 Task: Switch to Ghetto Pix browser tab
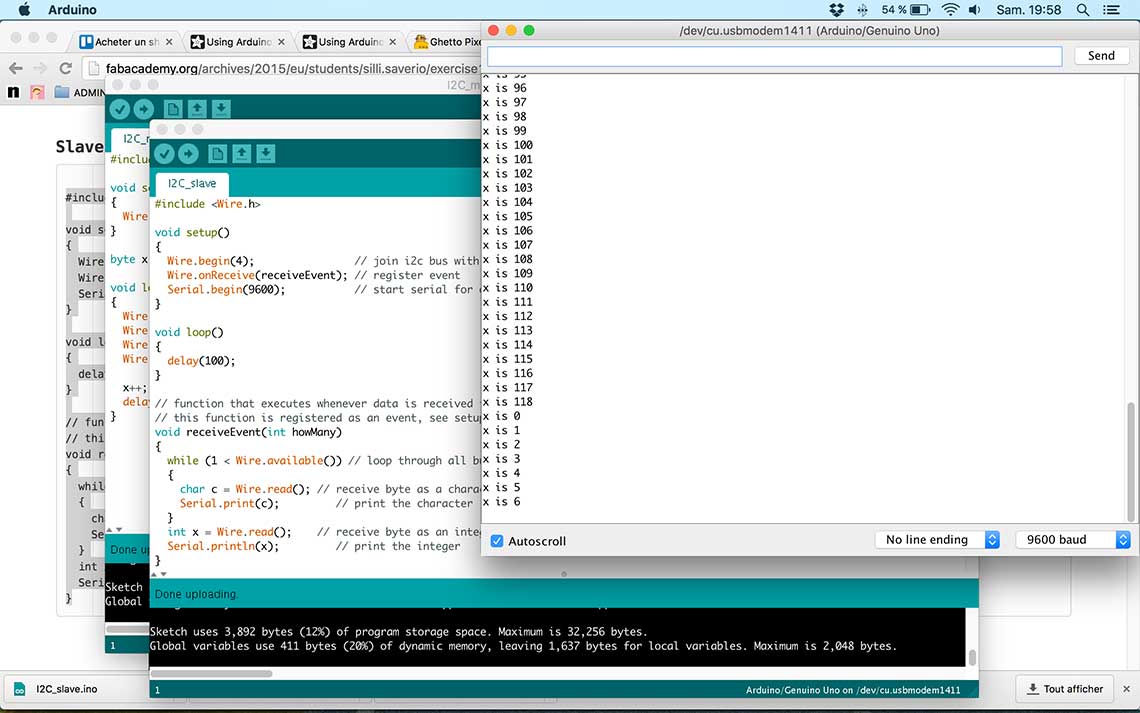coord(448,42)
